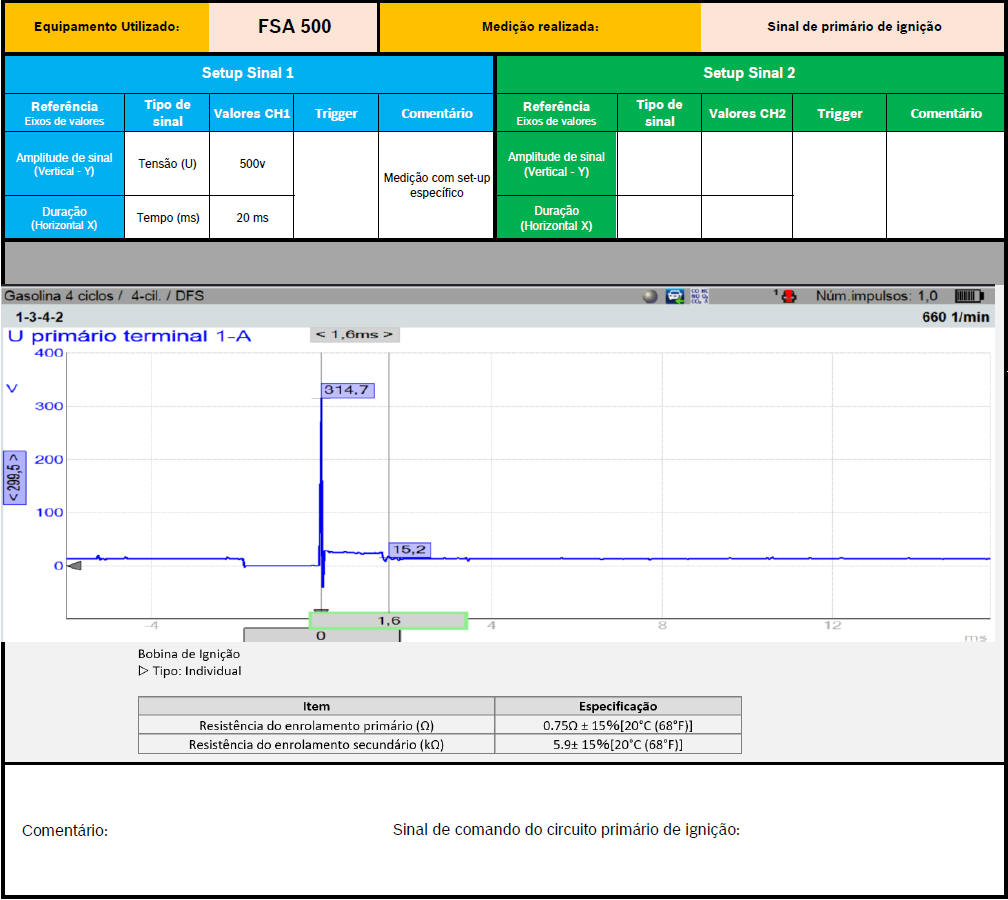This screenshot has width=1008, height=900.
Task: Click the blue vehicle identification icon
Action: [675, 296]
